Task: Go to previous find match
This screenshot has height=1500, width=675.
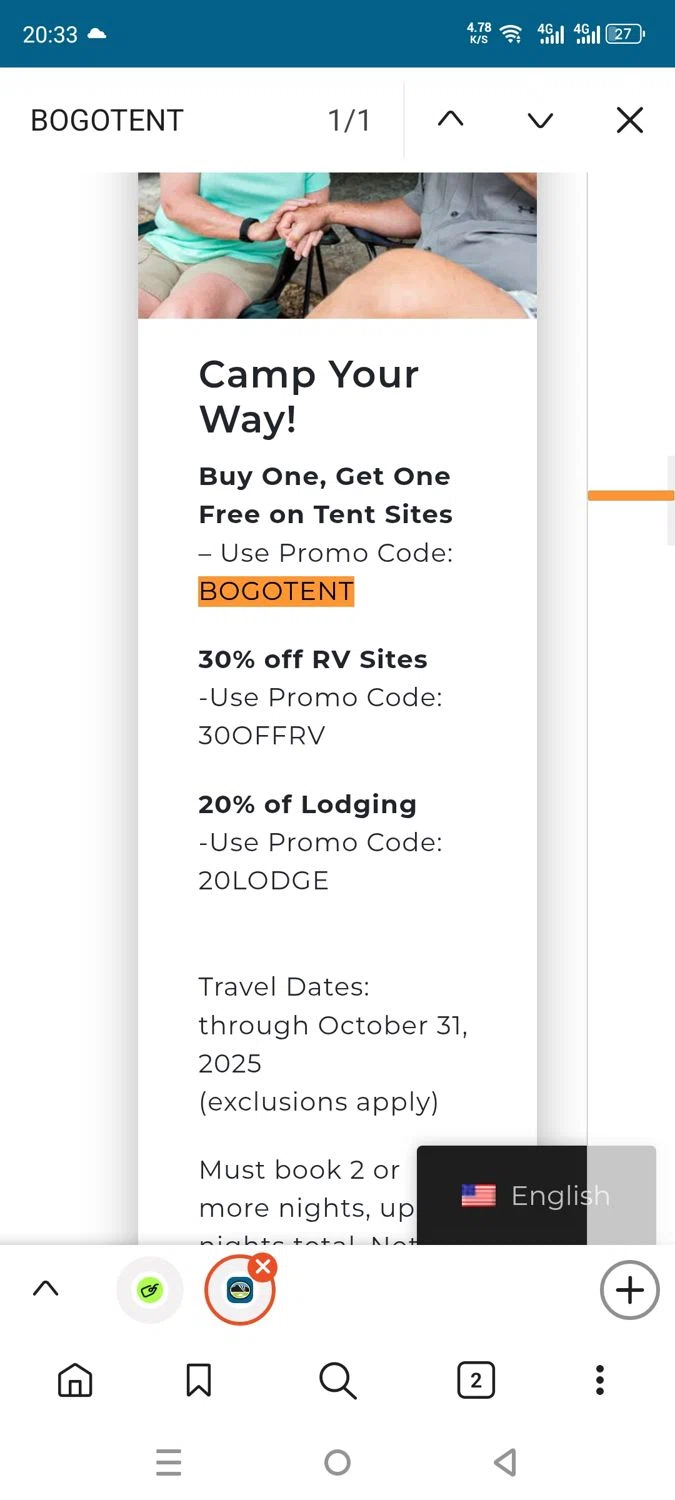Action: coord(451,120)
